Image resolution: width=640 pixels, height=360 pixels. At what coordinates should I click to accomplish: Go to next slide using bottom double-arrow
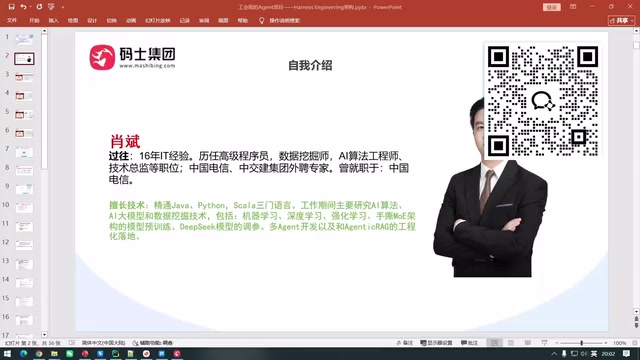tap(636, 325)
